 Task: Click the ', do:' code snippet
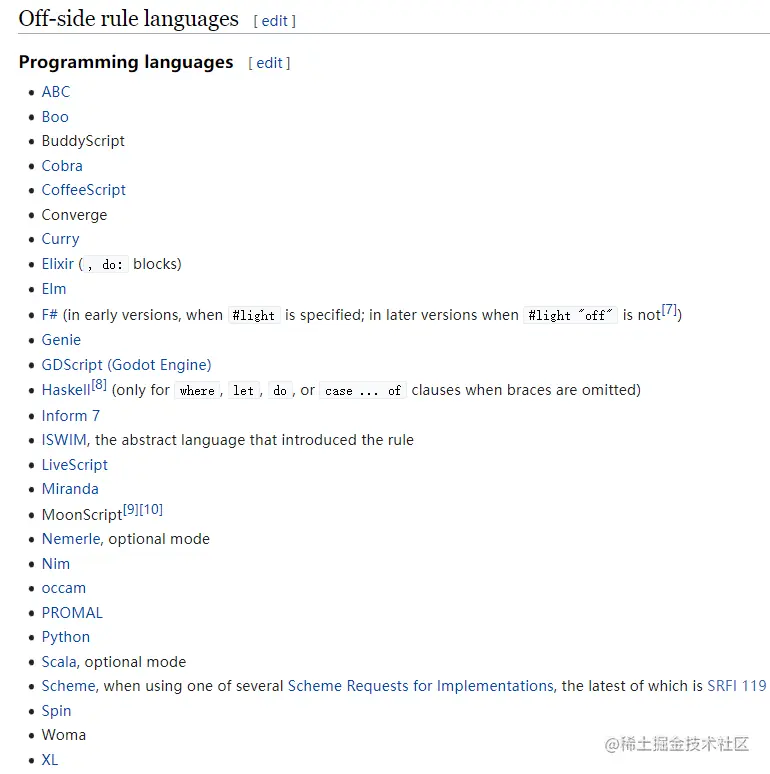[x=106, y=265]
